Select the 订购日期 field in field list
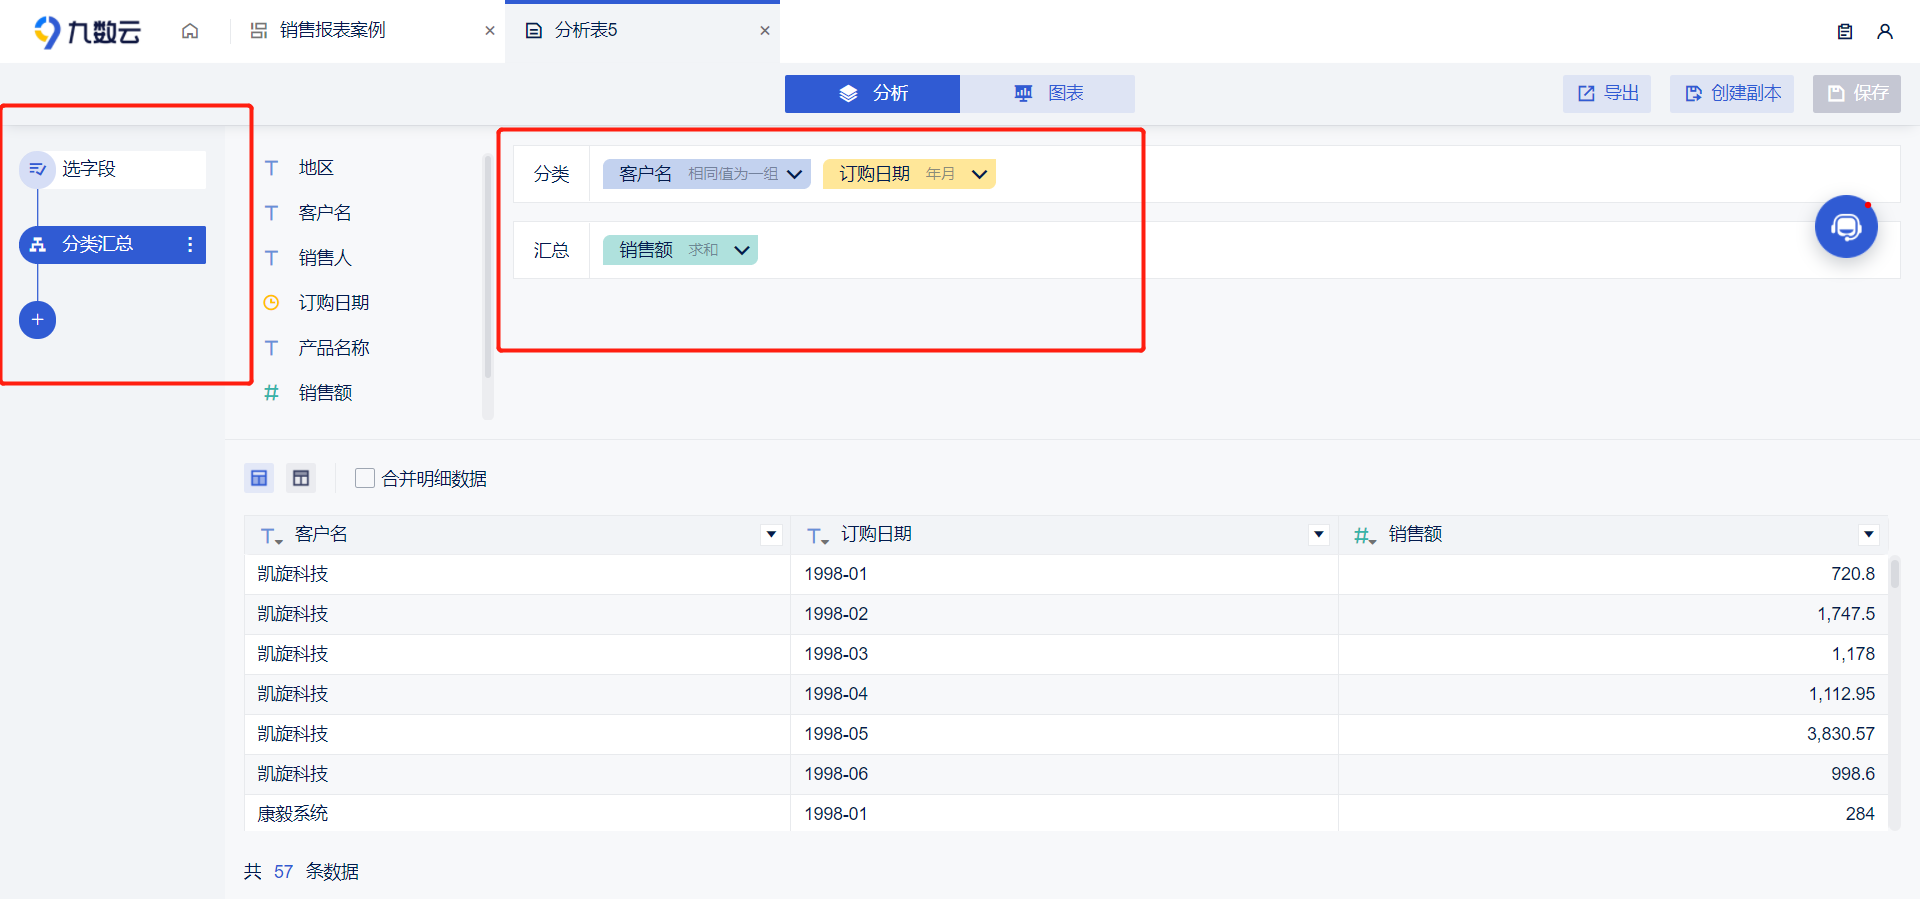1920x899 pixels. [x=334, y=303]
